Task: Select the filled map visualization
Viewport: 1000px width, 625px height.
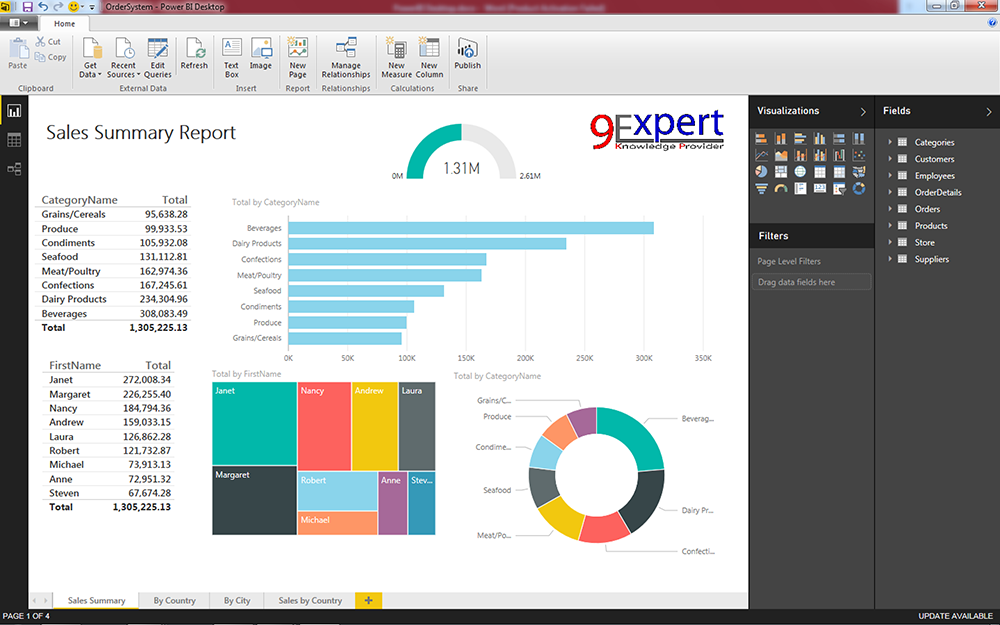Action: pyautogui.click(x=859, y=172)
